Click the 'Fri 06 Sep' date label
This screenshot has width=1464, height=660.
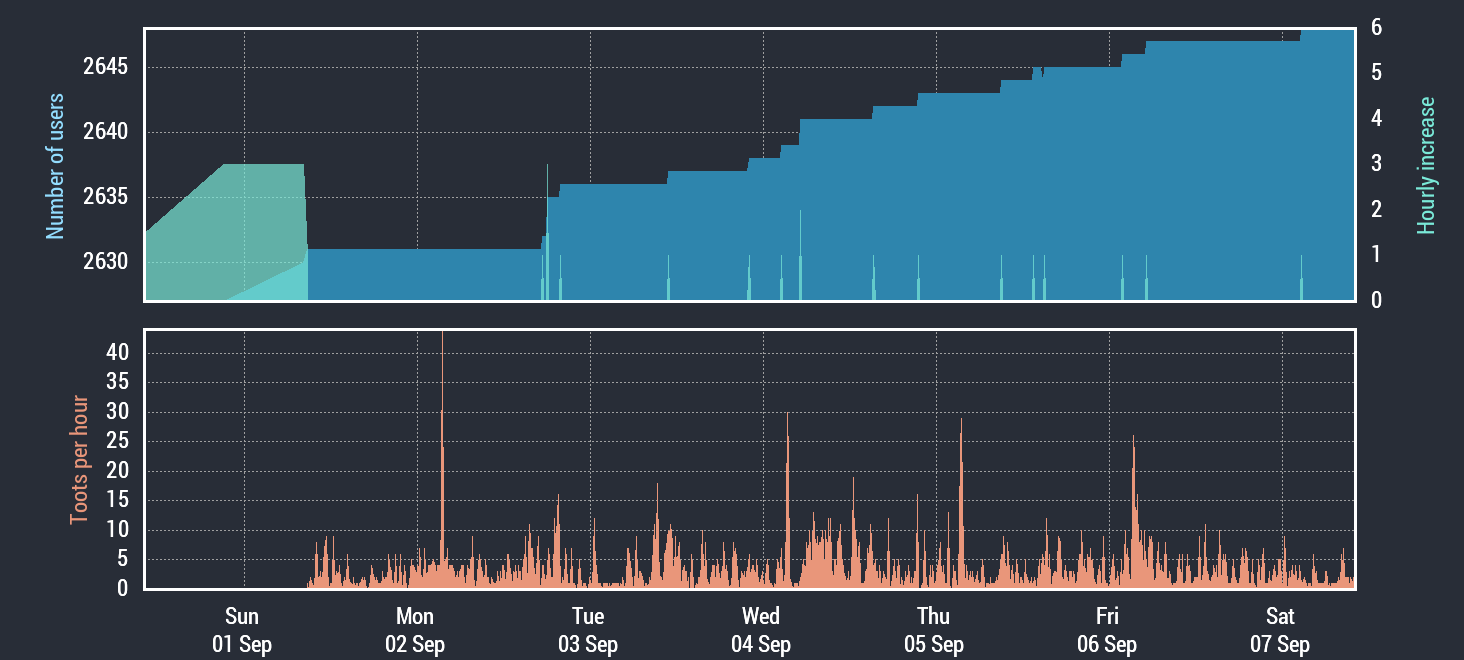pyautogui.click(x=1107, y=630)
